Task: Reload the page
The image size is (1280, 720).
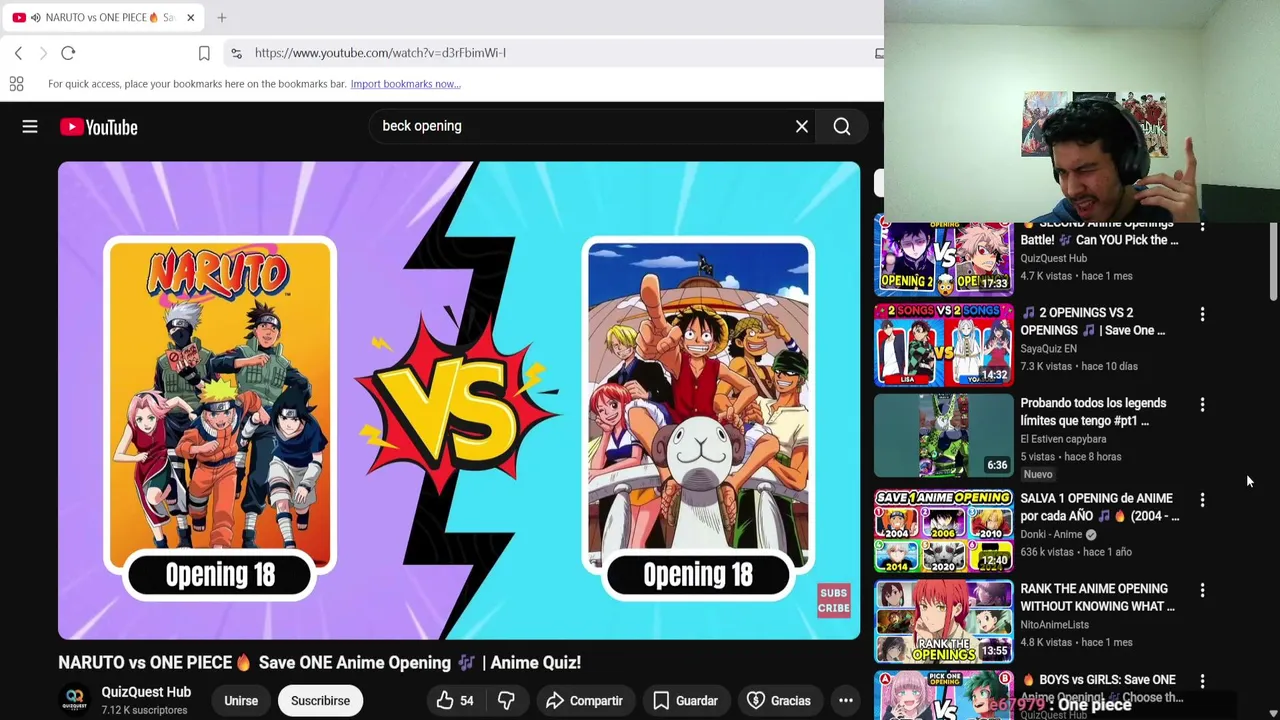Action: (68, 53)
